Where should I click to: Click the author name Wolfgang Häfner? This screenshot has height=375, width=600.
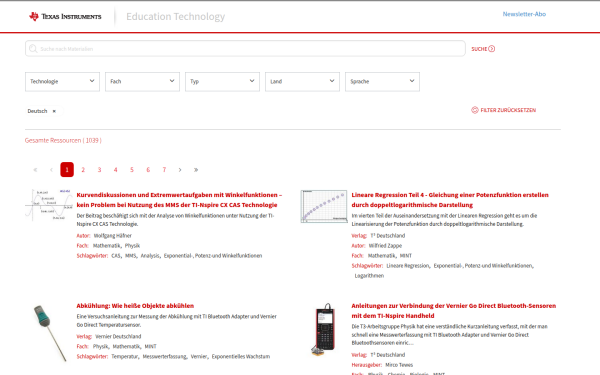click(112, 236)
